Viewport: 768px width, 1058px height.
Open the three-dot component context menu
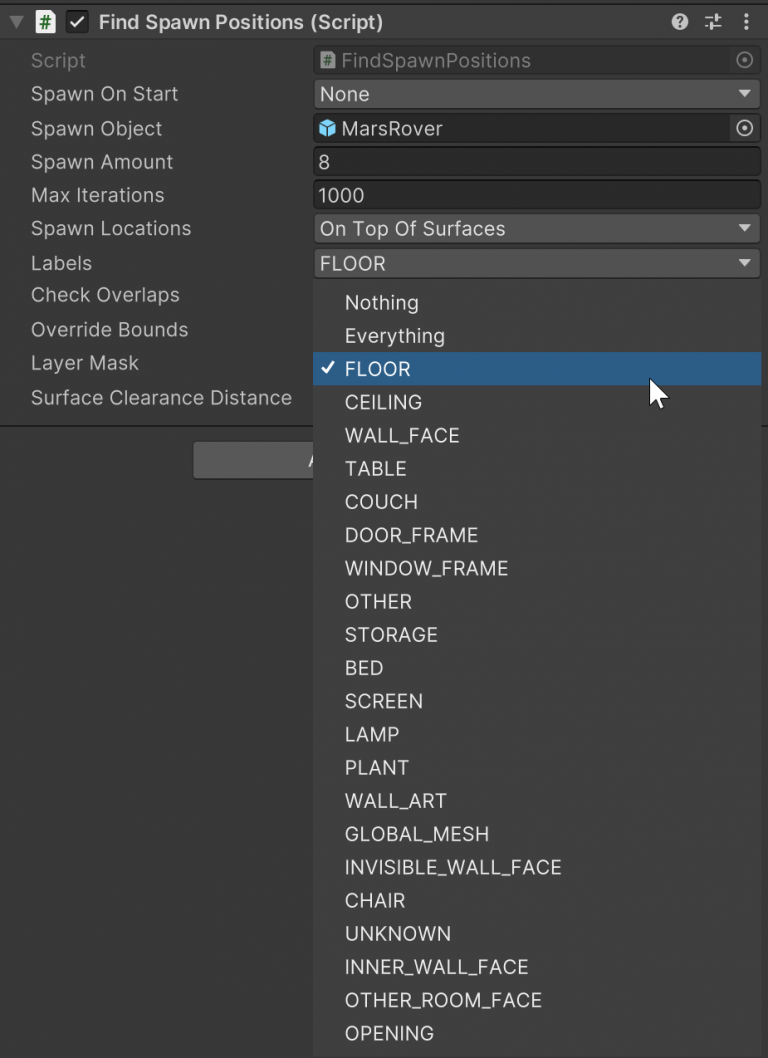tap(746, 22)
